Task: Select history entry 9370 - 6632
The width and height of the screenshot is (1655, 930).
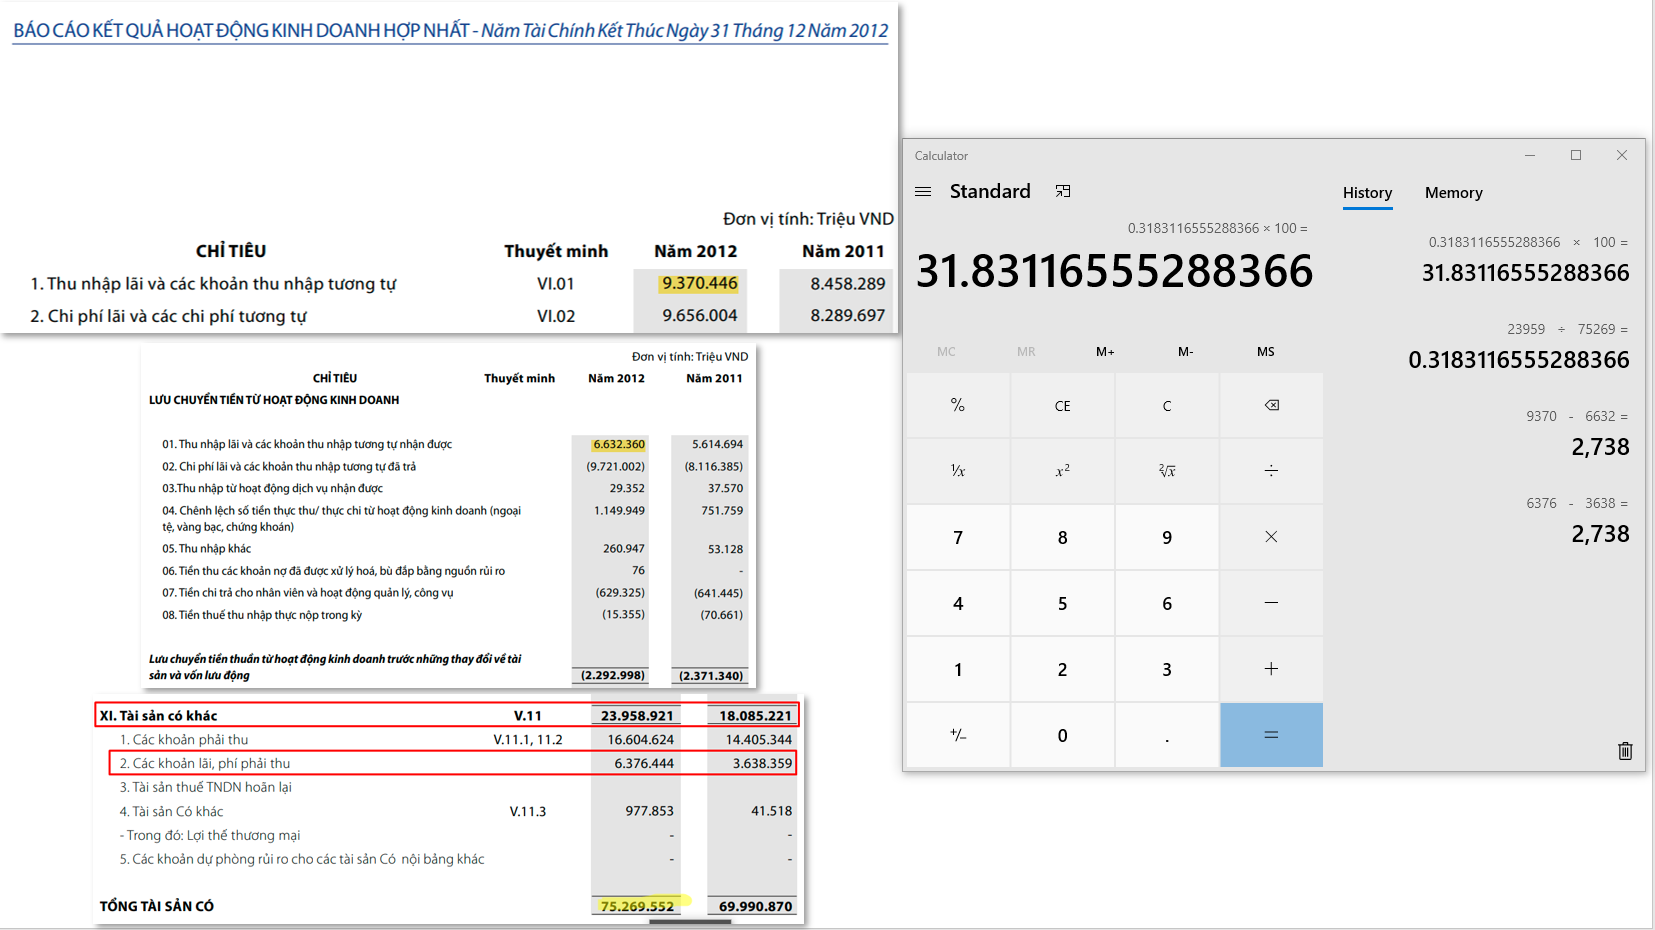Action: 1518,433
